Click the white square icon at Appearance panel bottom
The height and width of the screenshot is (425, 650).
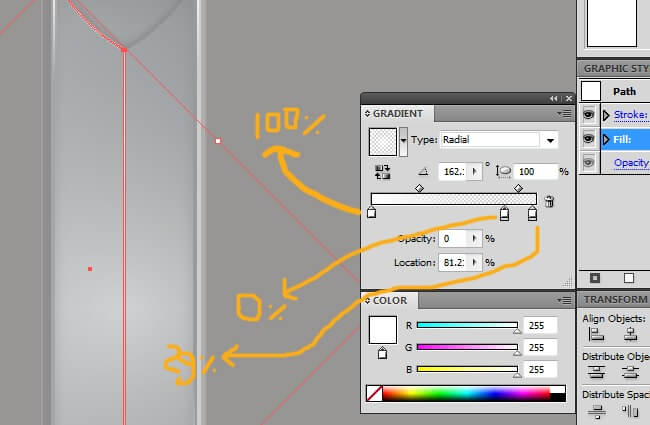pos(629,278)
